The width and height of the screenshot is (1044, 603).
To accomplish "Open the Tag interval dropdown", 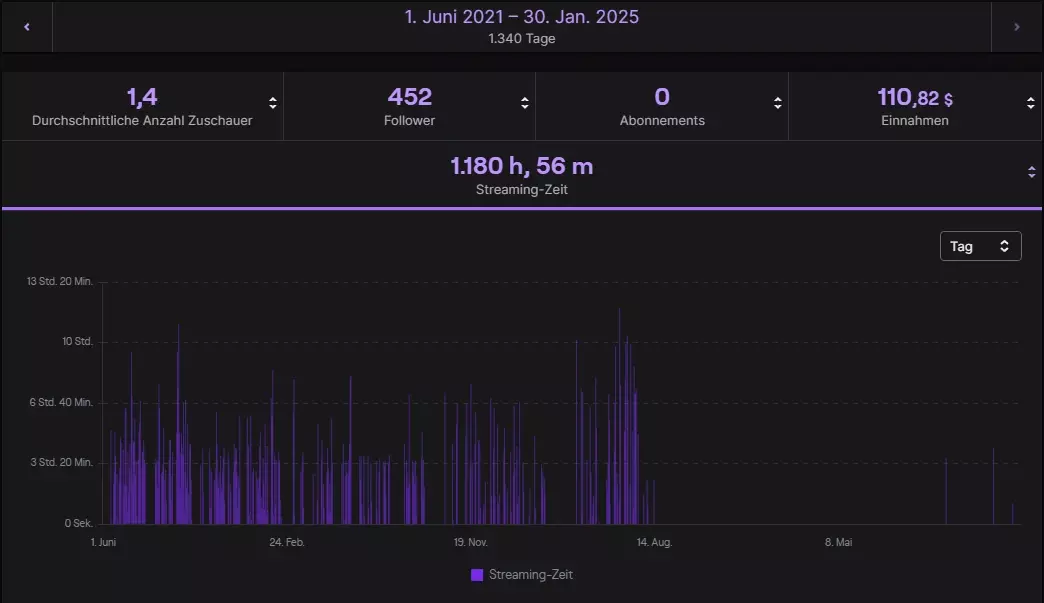I will coord(980,245).
